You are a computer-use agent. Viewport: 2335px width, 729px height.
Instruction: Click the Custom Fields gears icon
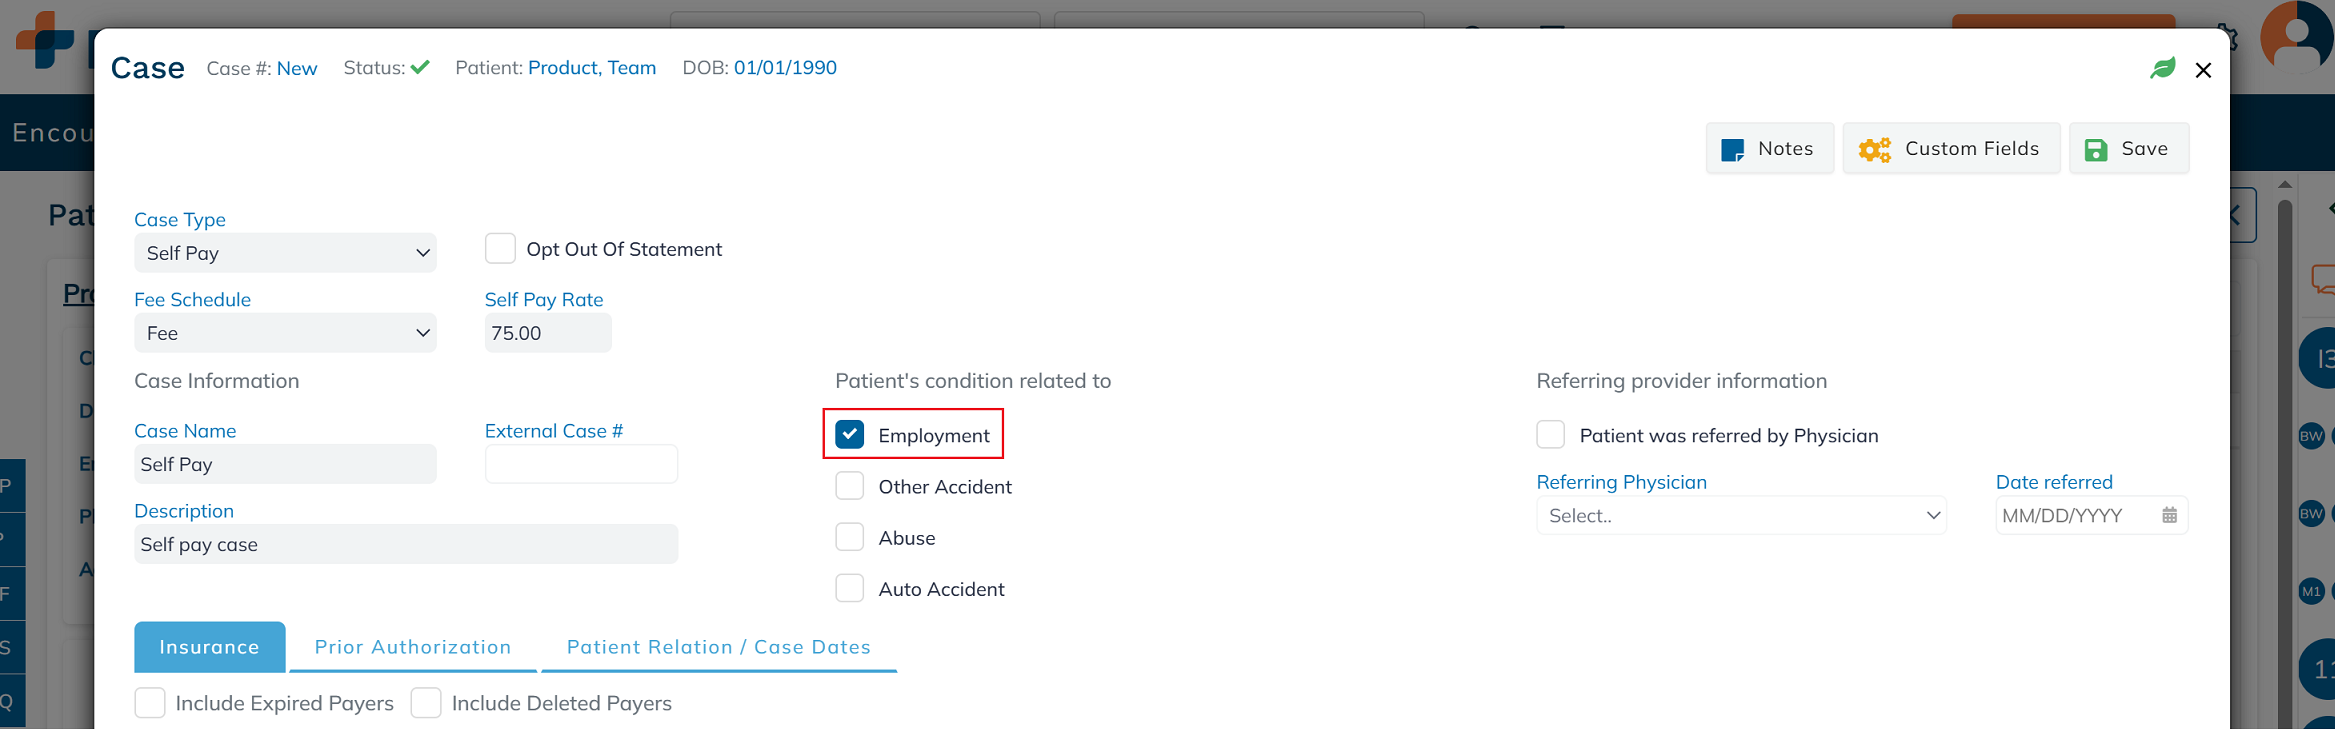[1874, 150]
